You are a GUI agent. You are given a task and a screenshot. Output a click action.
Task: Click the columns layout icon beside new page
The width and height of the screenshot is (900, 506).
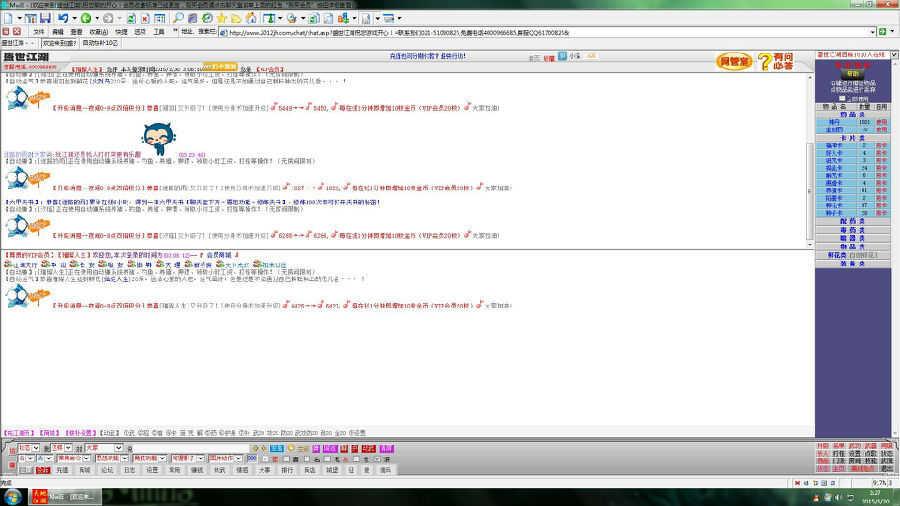coord(30,18)
